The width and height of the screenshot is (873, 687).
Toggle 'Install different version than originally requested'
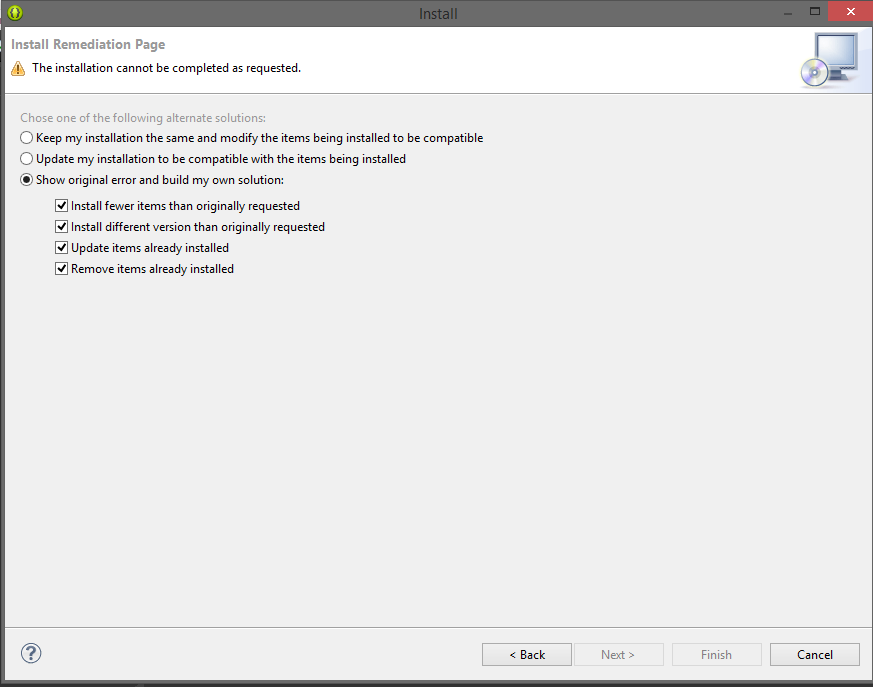(x=62, y=227)
